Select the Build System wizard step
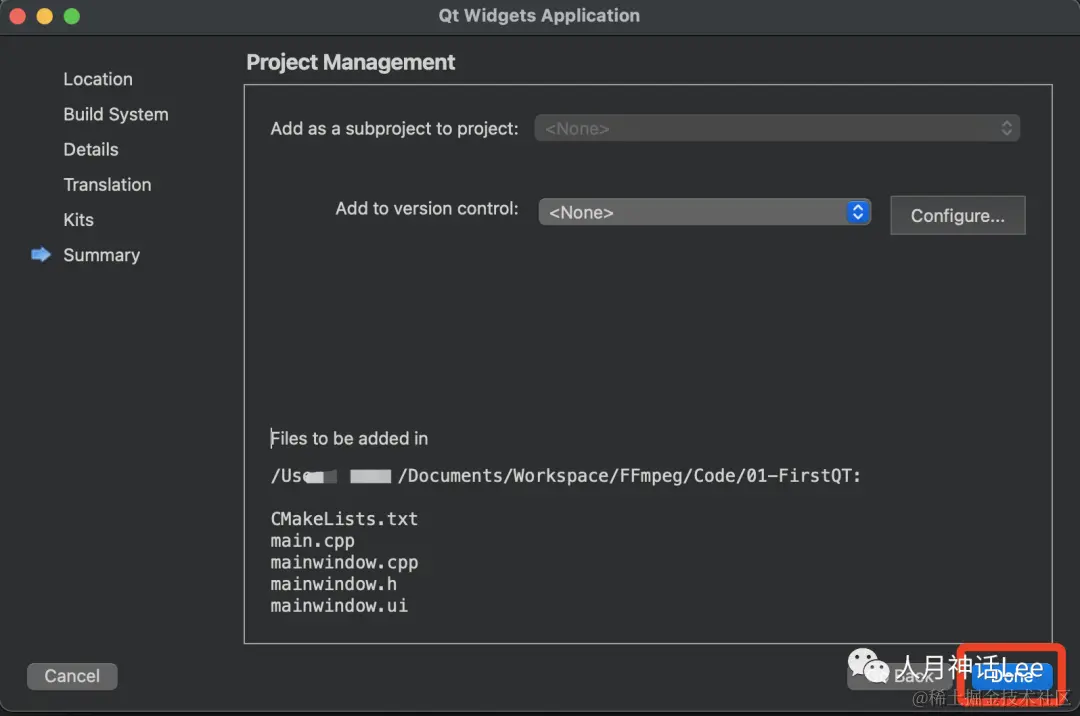This screenshot has height=716, width=1080. coord(116,114)
